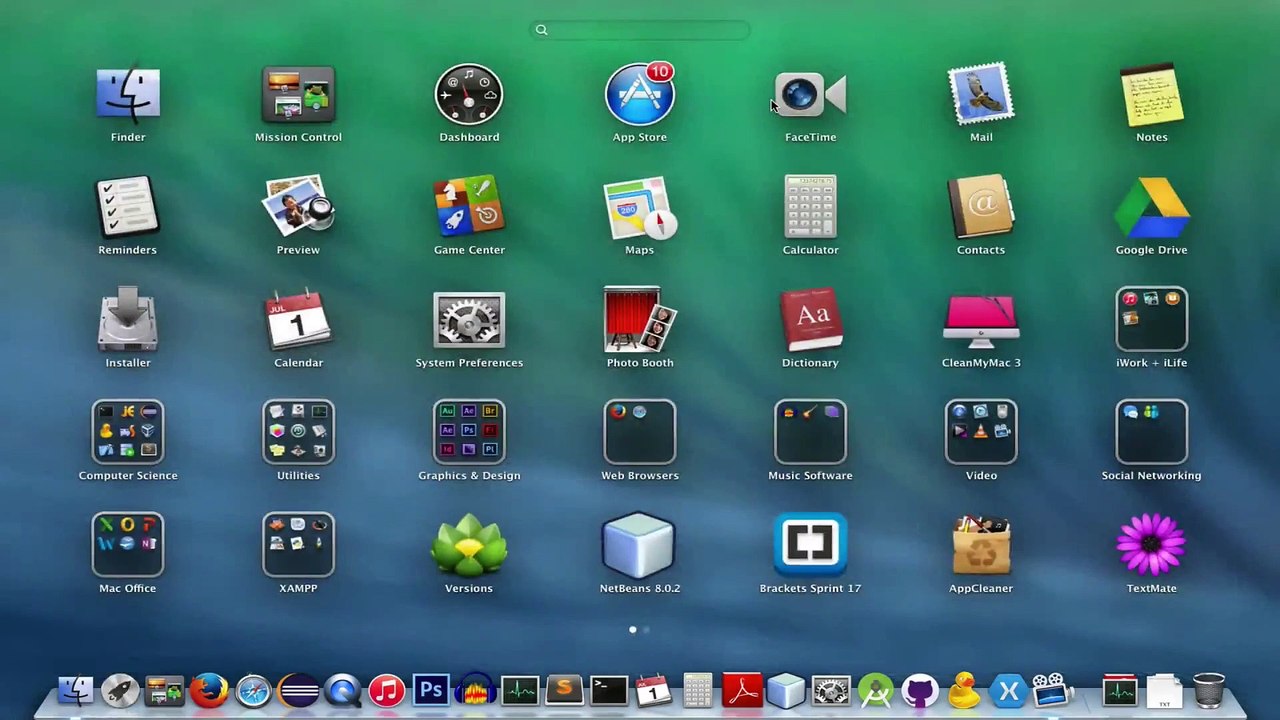Image resolution: width=1280 pixels, height=720 pixels.
Task: Open the Music Software folder
Action: (810, 433)
